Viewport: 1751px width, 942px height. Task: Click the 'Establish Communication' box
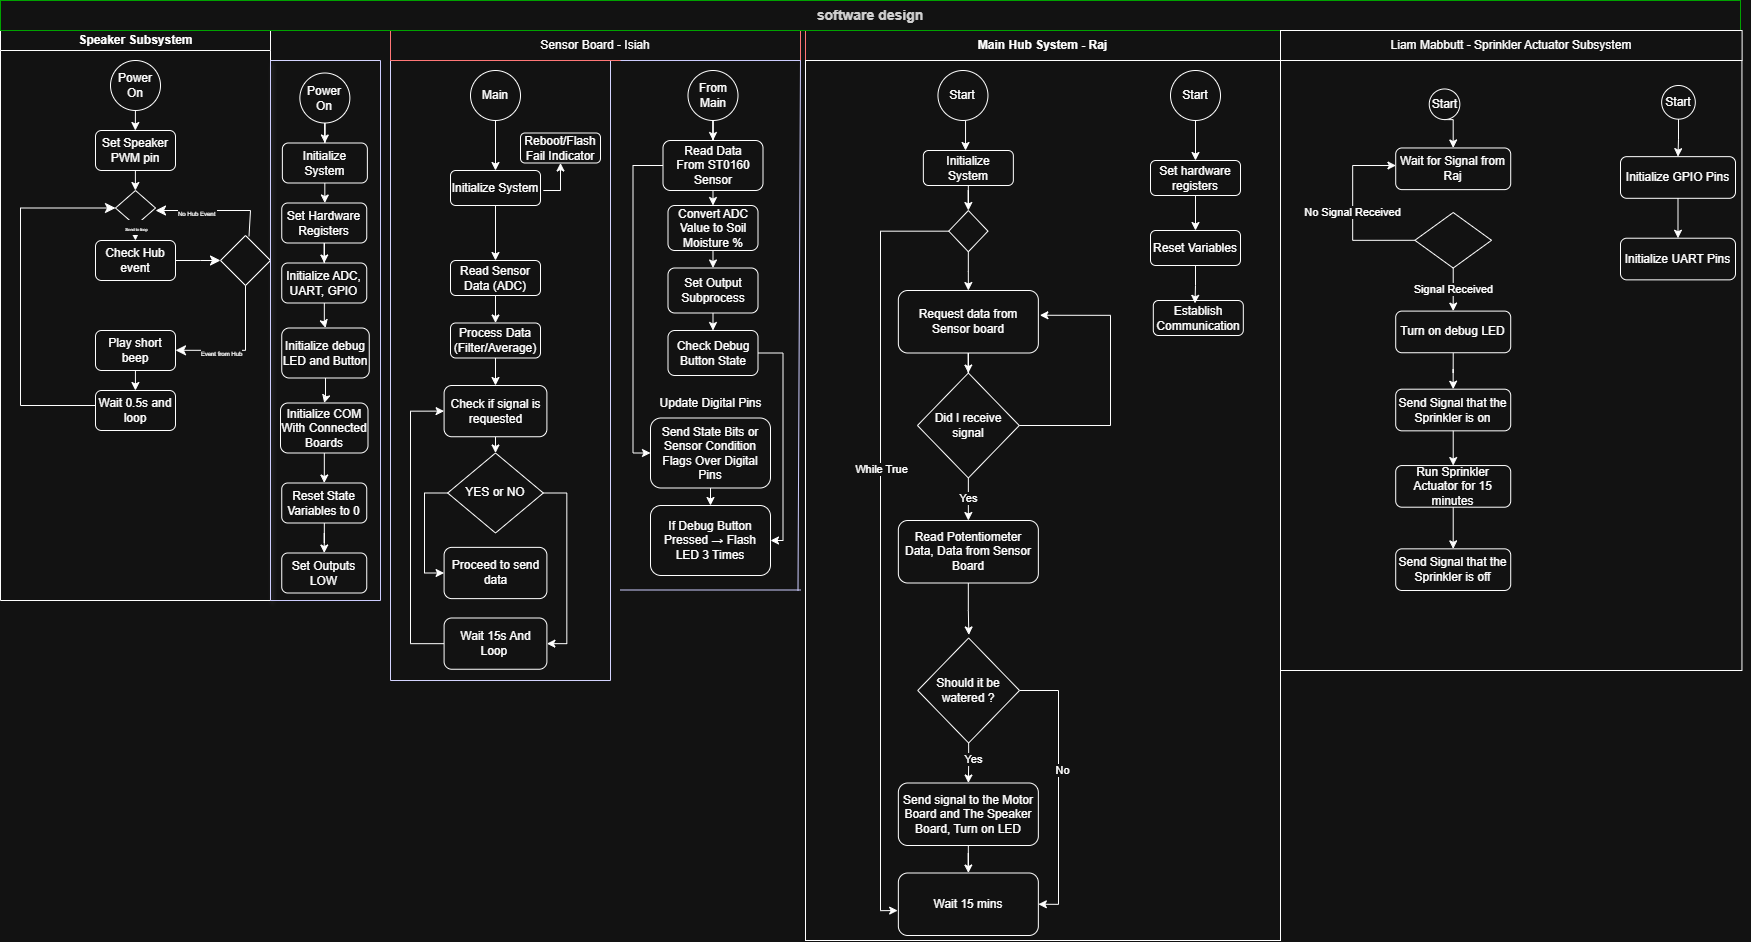(x=1196, y=317)
